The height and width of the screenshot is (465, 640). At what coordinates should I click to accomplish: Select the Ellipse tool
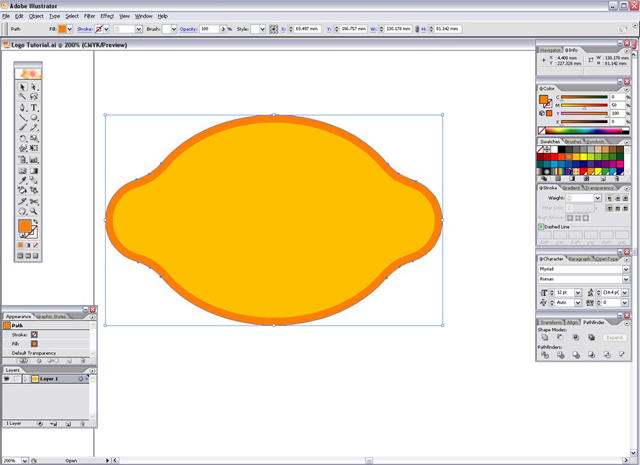pyautogui.click(x=34, y=118)
